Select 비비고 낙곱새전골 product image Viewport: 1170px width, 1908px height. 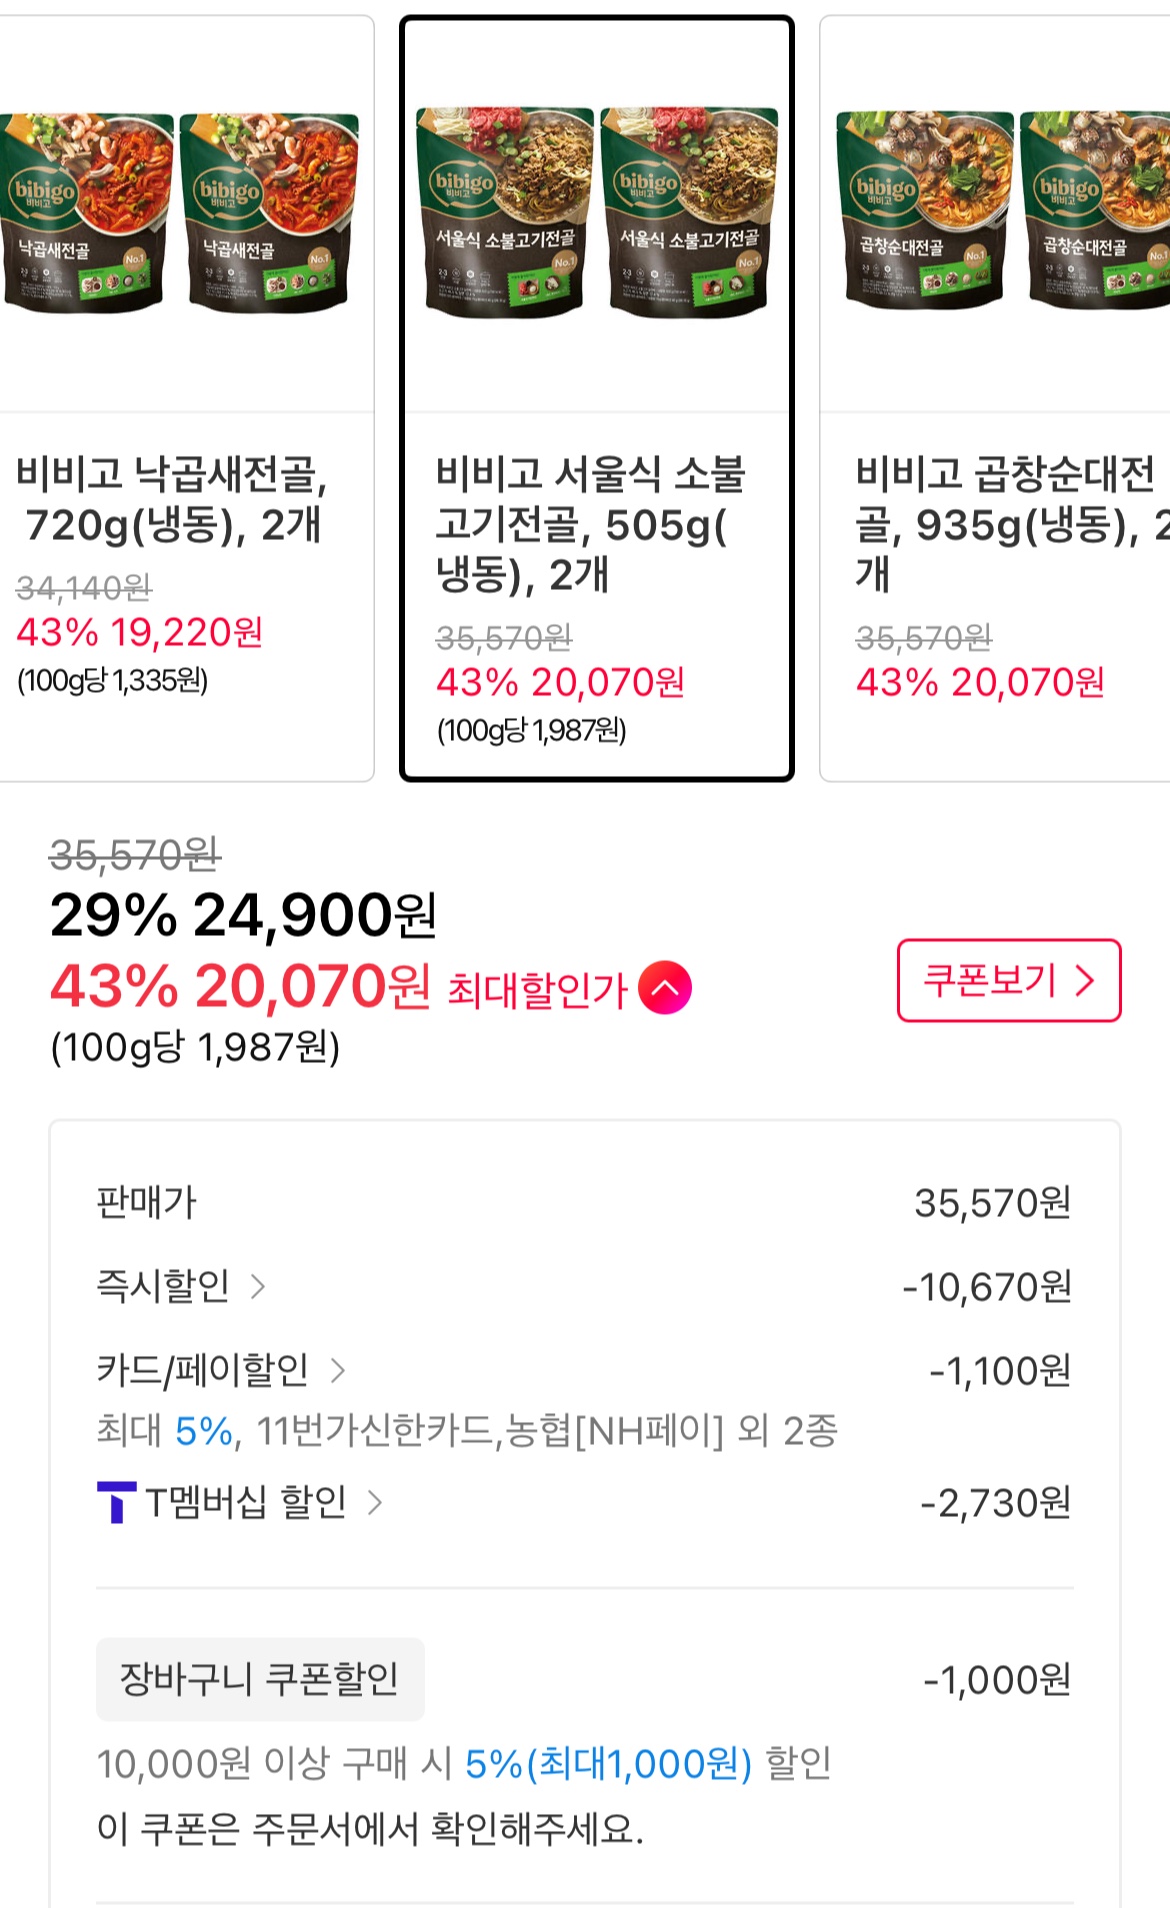178,212
